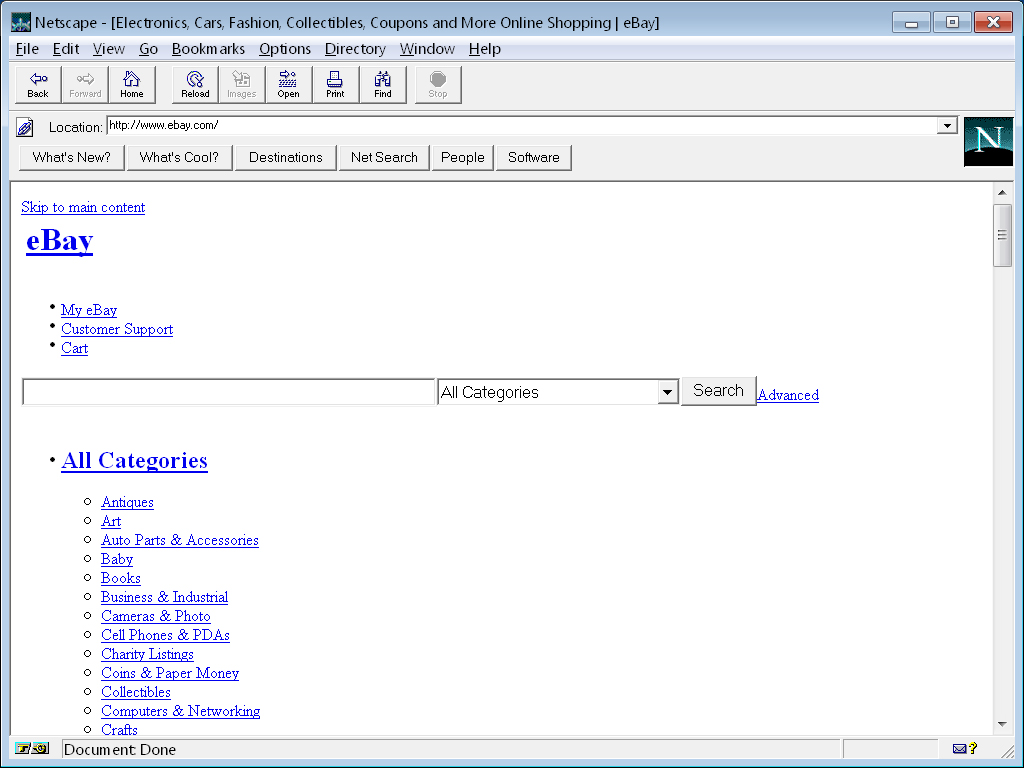The height and width of the screenshot is (768, 1024).
Task: Click the Home toolbar icon
Action: pyautogui.click(x=132, y=85)
